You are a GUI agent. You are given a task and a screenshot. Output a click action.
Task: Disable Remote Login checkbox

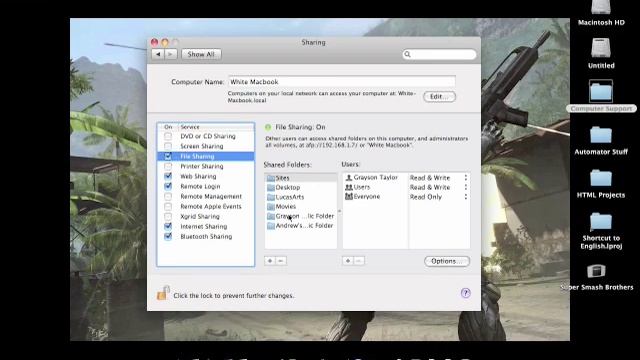pyautogui.click(x=168, y=186)
